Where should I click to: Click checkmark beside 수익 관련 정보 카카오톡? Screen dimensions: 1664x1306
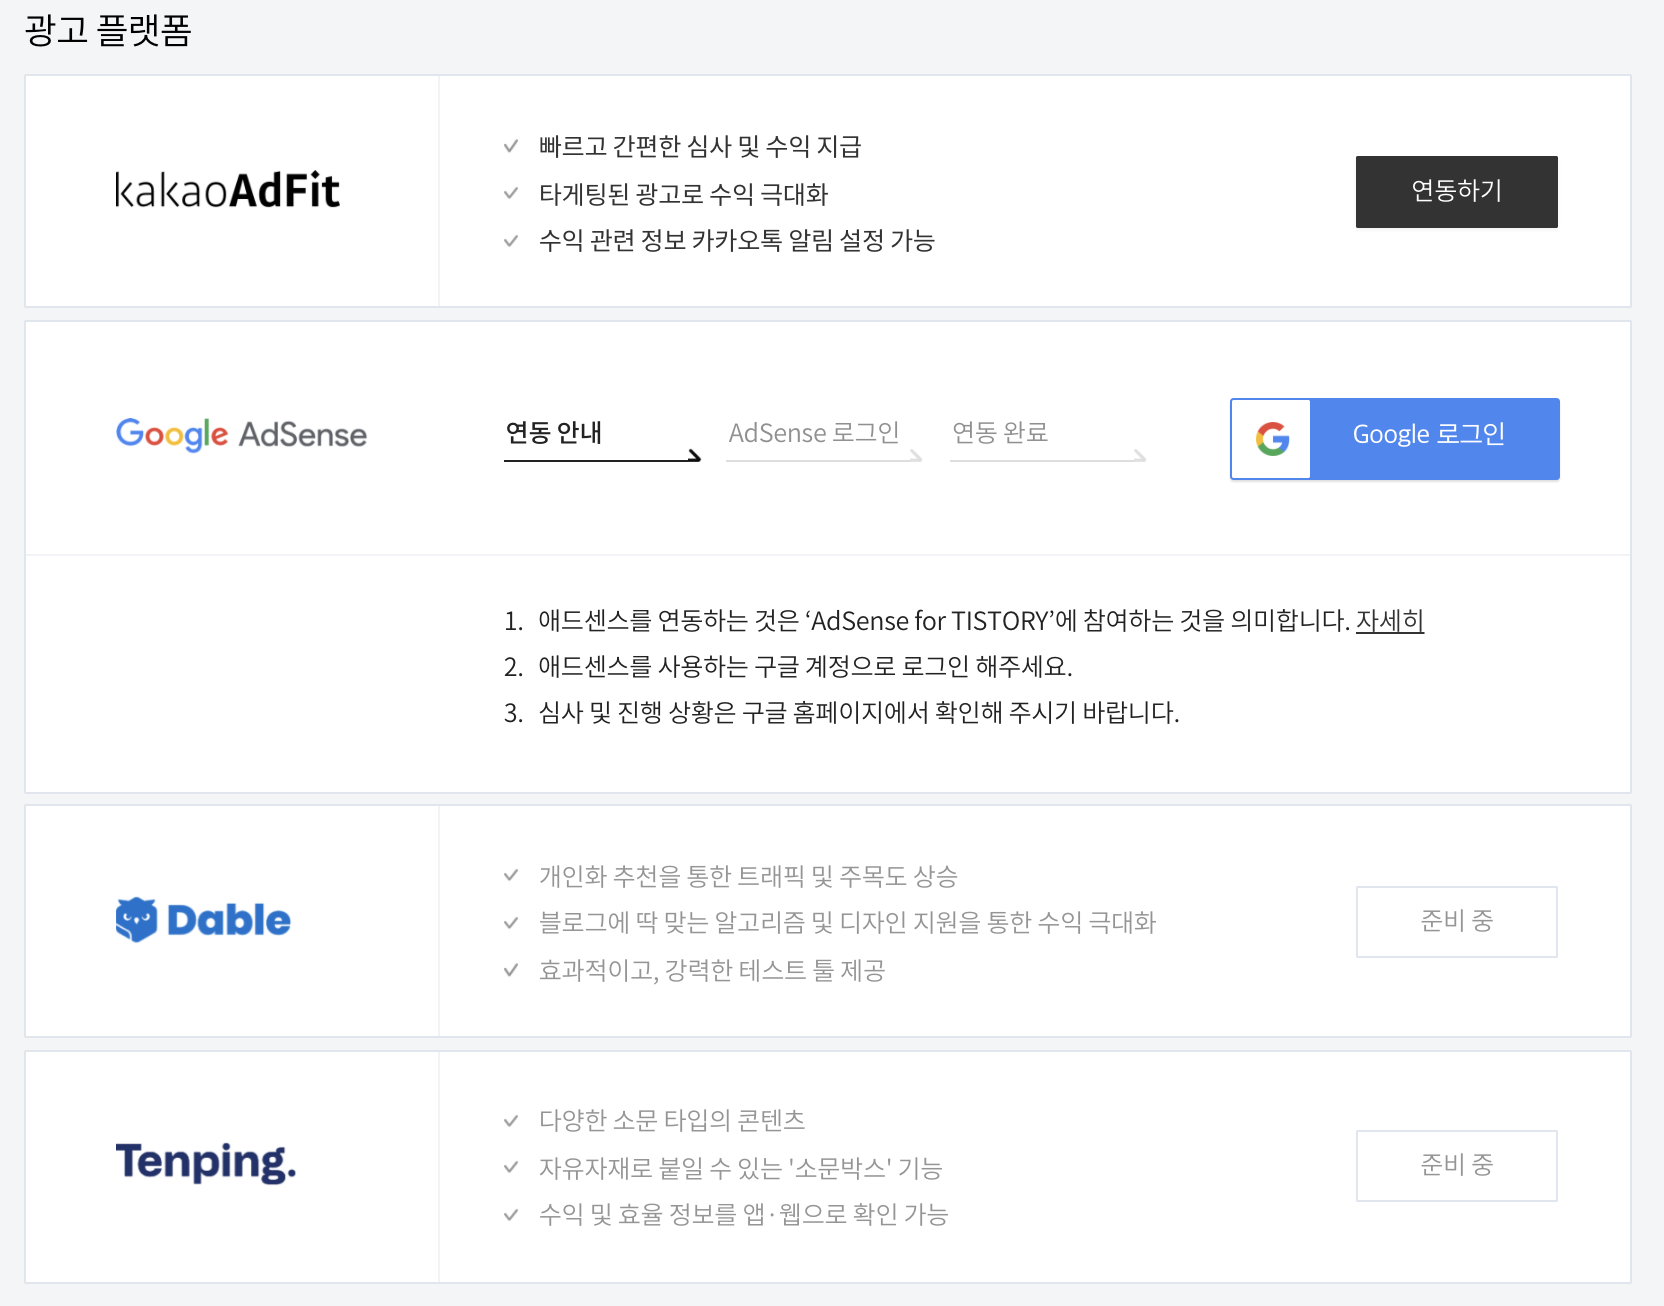pyautogui.click(x=511, y=241)
